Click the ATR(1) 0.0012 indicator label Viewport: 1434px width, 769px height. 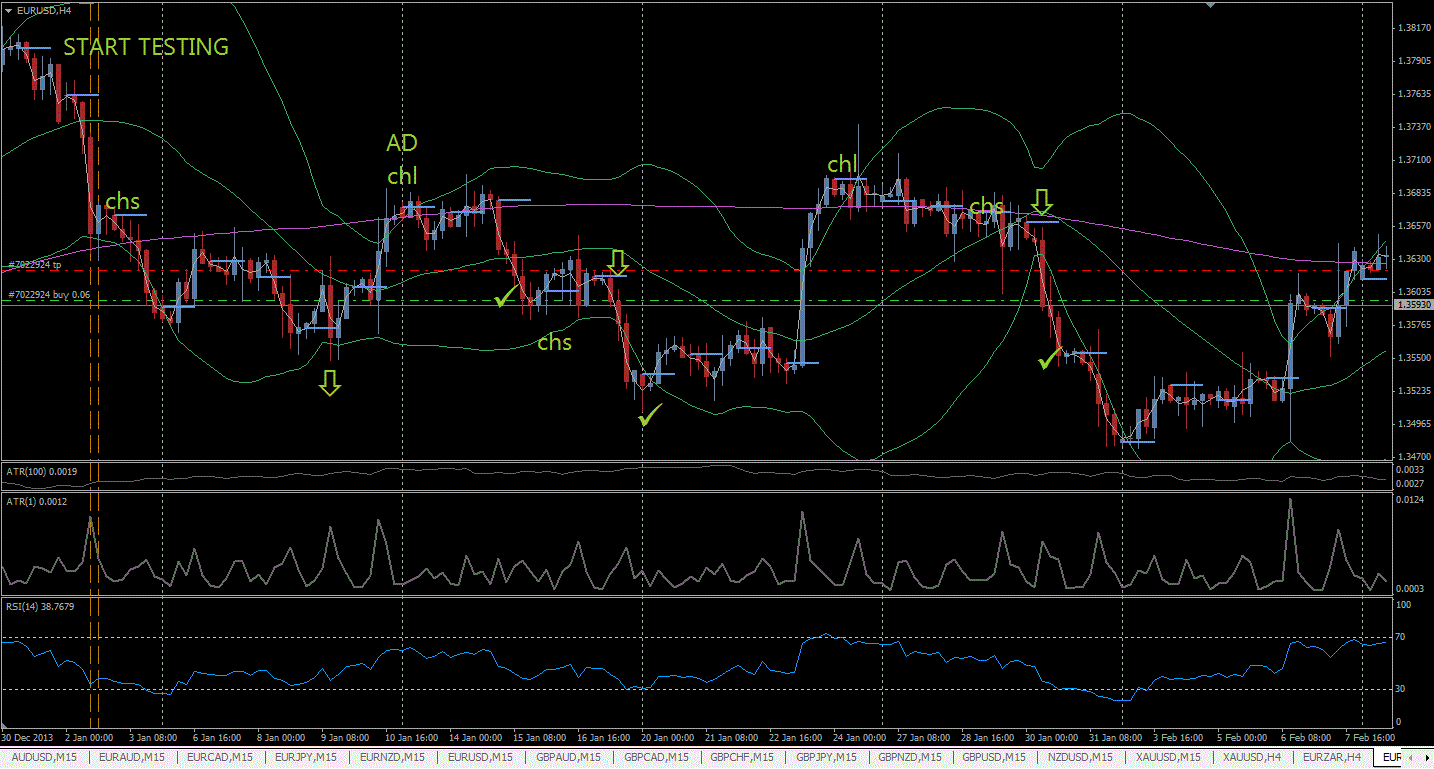point(36,501)
